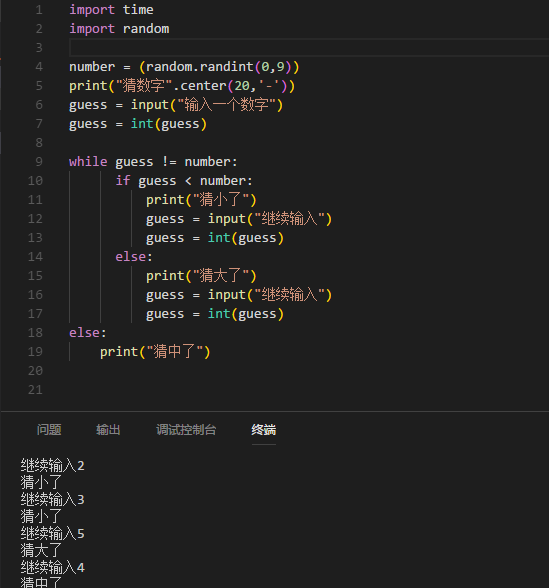The height and width of the screenshot is (588, 549).
Task: Click the 'else' keyword on line 14
Action: (130, 257)
